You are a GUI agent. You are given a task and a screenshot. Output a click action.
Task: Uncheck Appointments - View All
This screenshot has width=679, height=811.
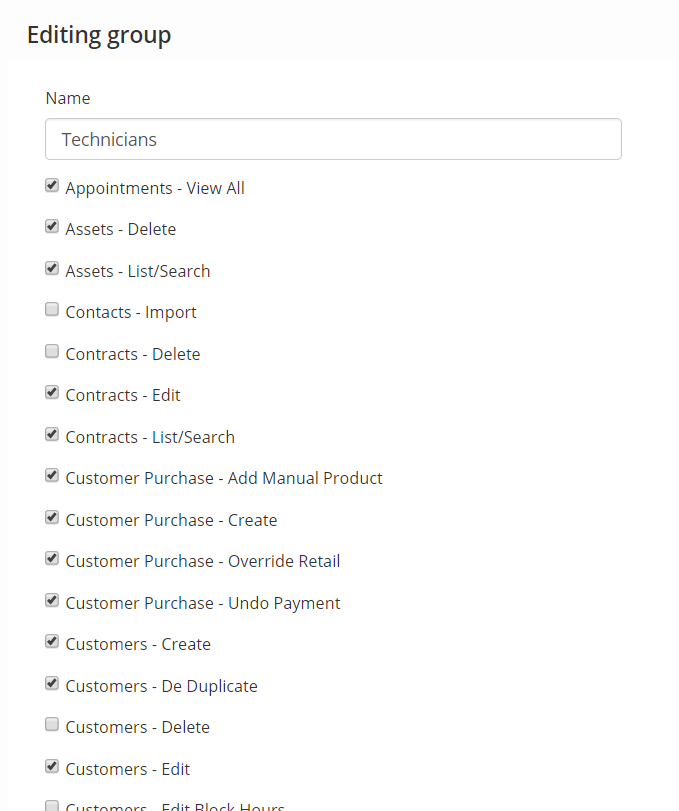pos(52,185)
